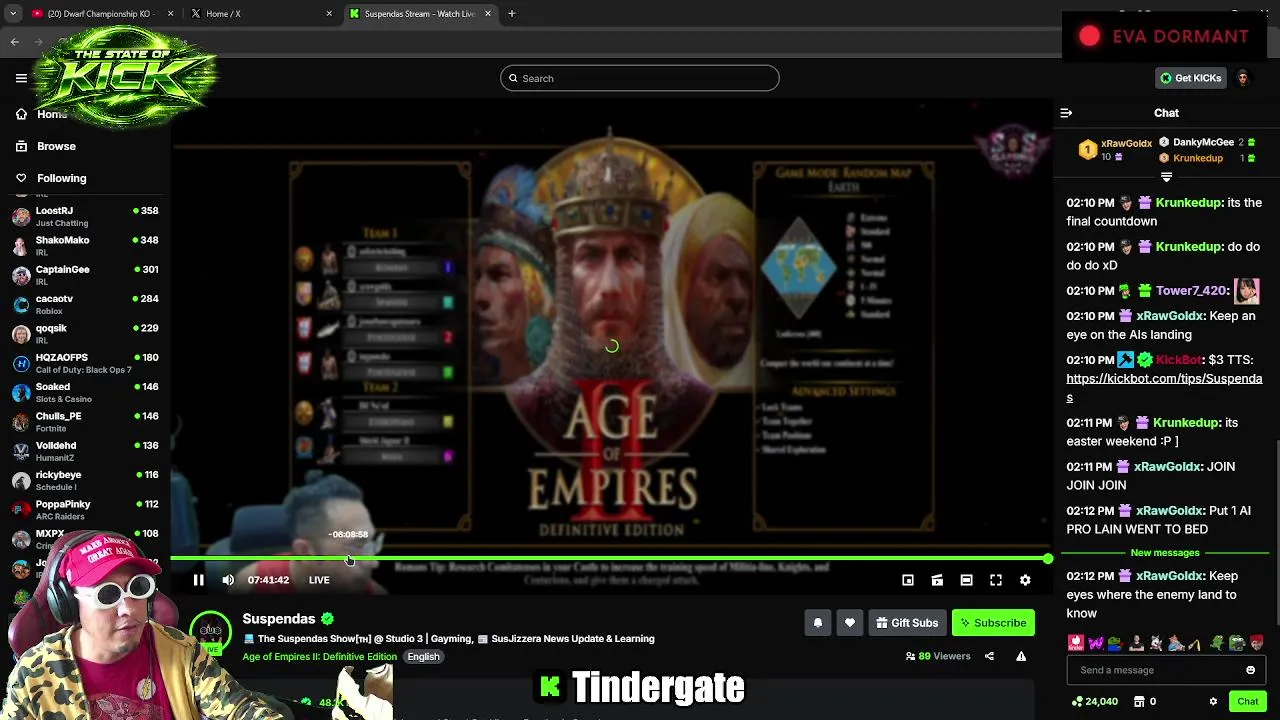Share the stream via share icon
The height and width of the screenshot is (720, 1280).
pyautogui.click(x=989, y=656)
